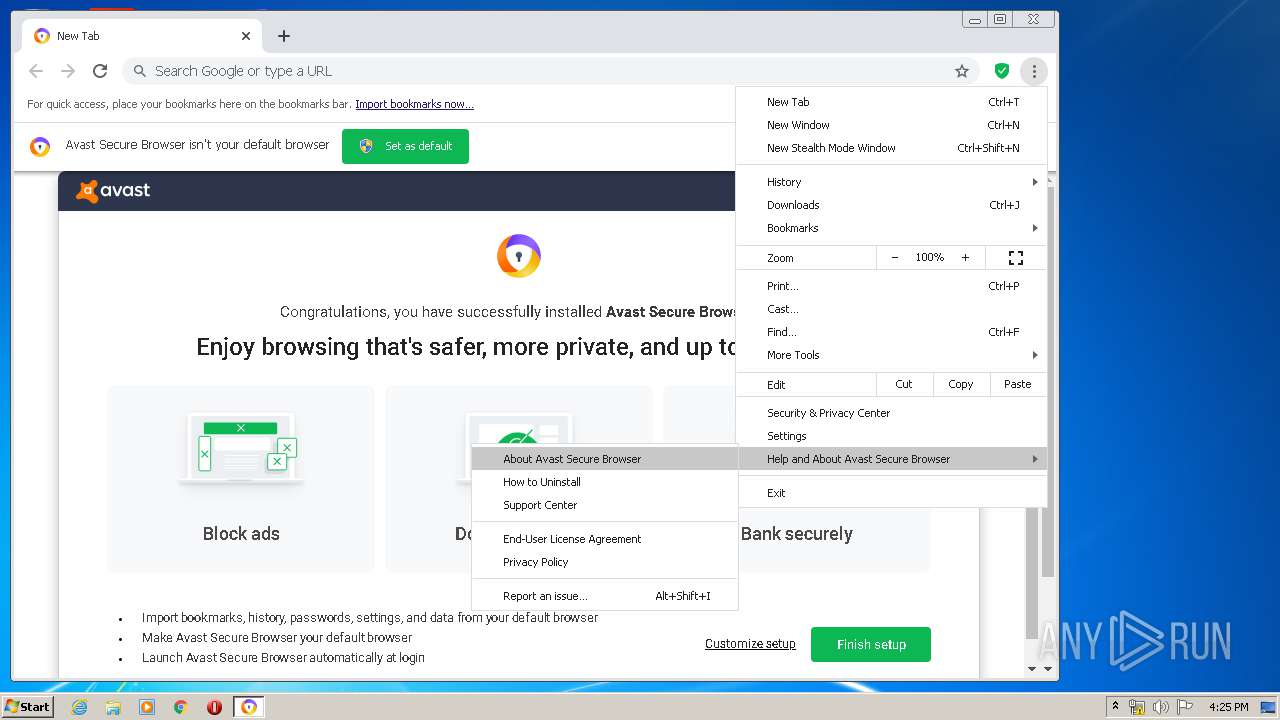
Task: Reload the page with the refresh icon
Action: [x=100, y=71]
